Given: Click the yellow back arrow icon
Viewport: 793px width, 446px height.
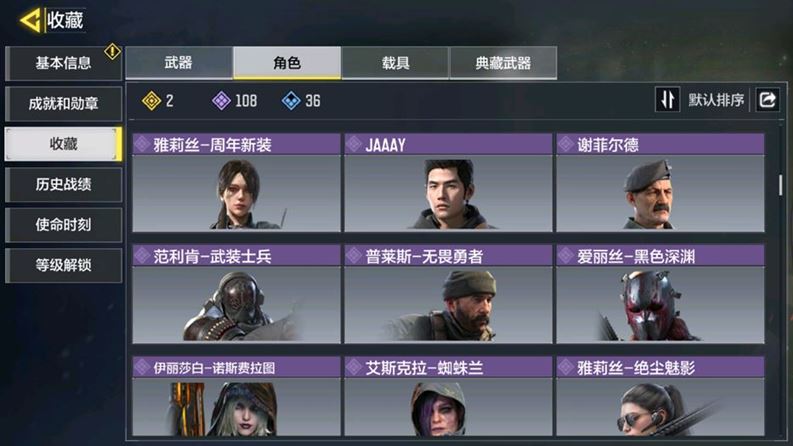Looking at the screenshot, I should point(30,20).
